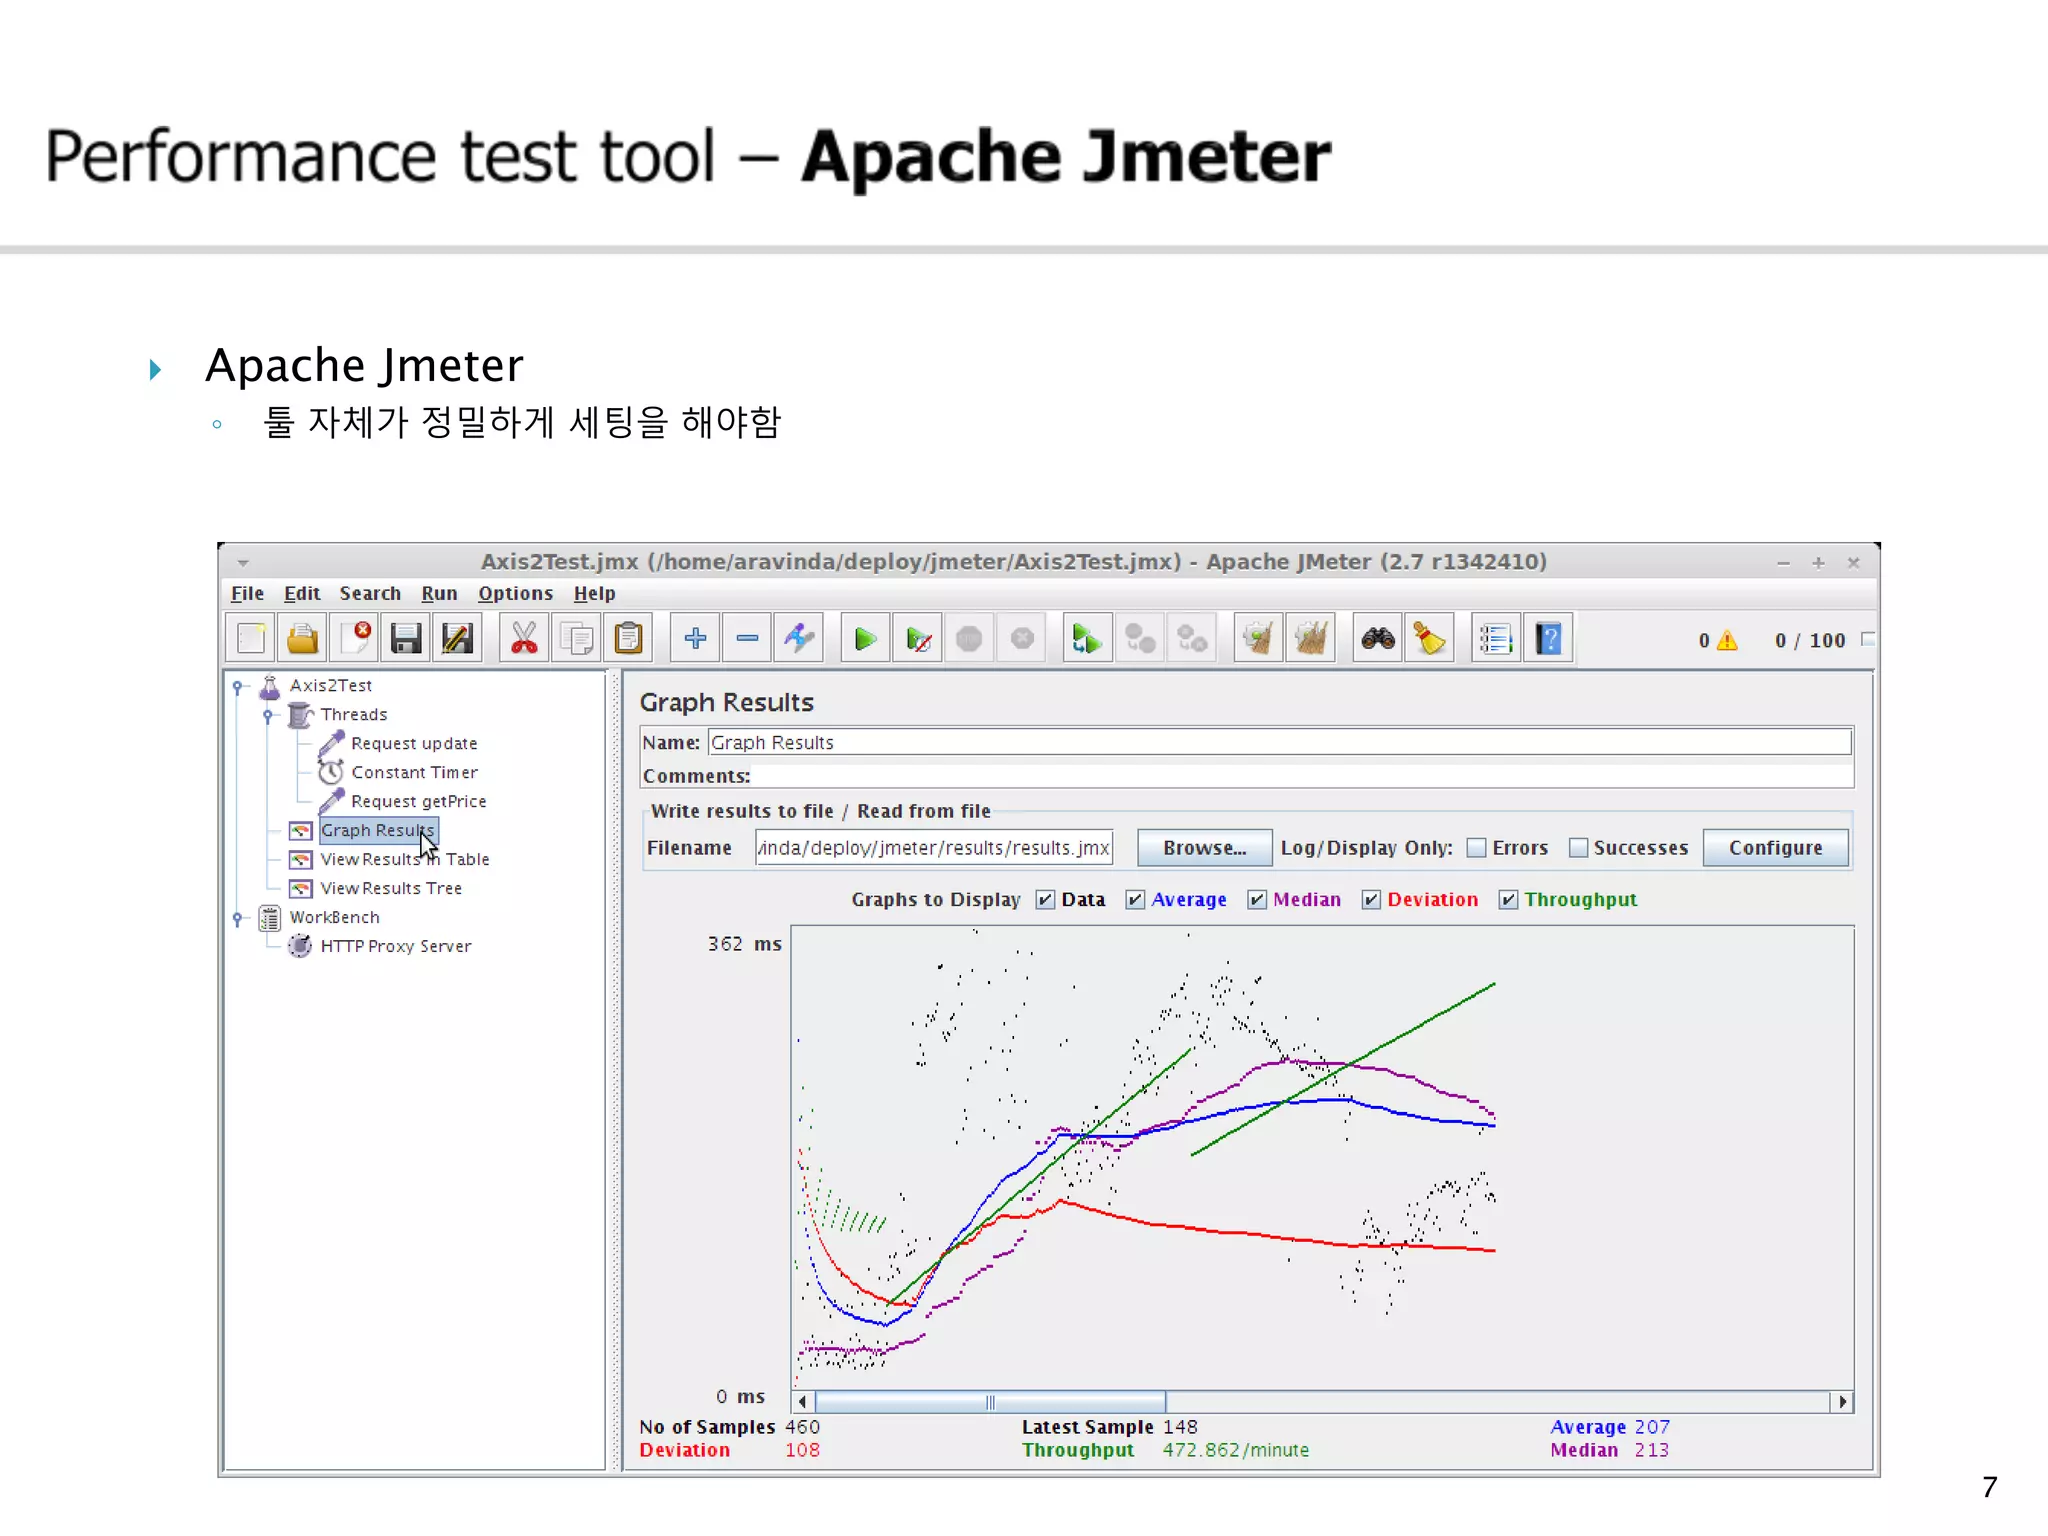2048x1536 pixels.
Task: Click the Paste clipboard icon
Action: pyautogui.click(x=628, y=638)
